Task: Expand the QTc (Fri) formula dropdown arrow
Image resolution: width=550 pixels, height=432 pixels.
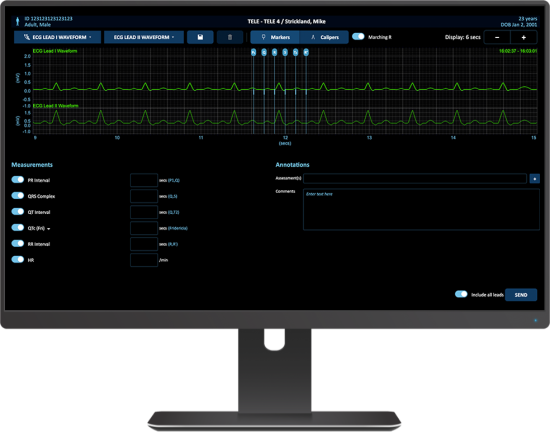Action: click(49, 229)
